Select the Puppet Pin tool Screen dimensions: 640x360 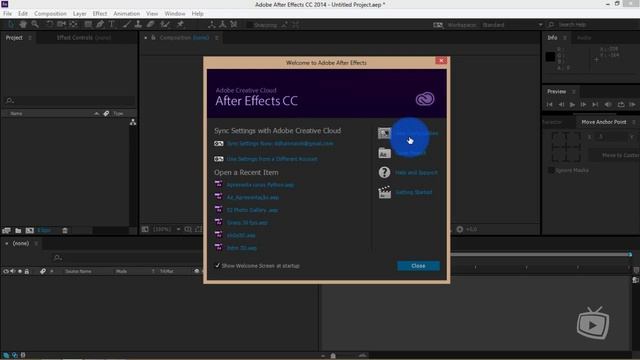(x=180, y=24)
